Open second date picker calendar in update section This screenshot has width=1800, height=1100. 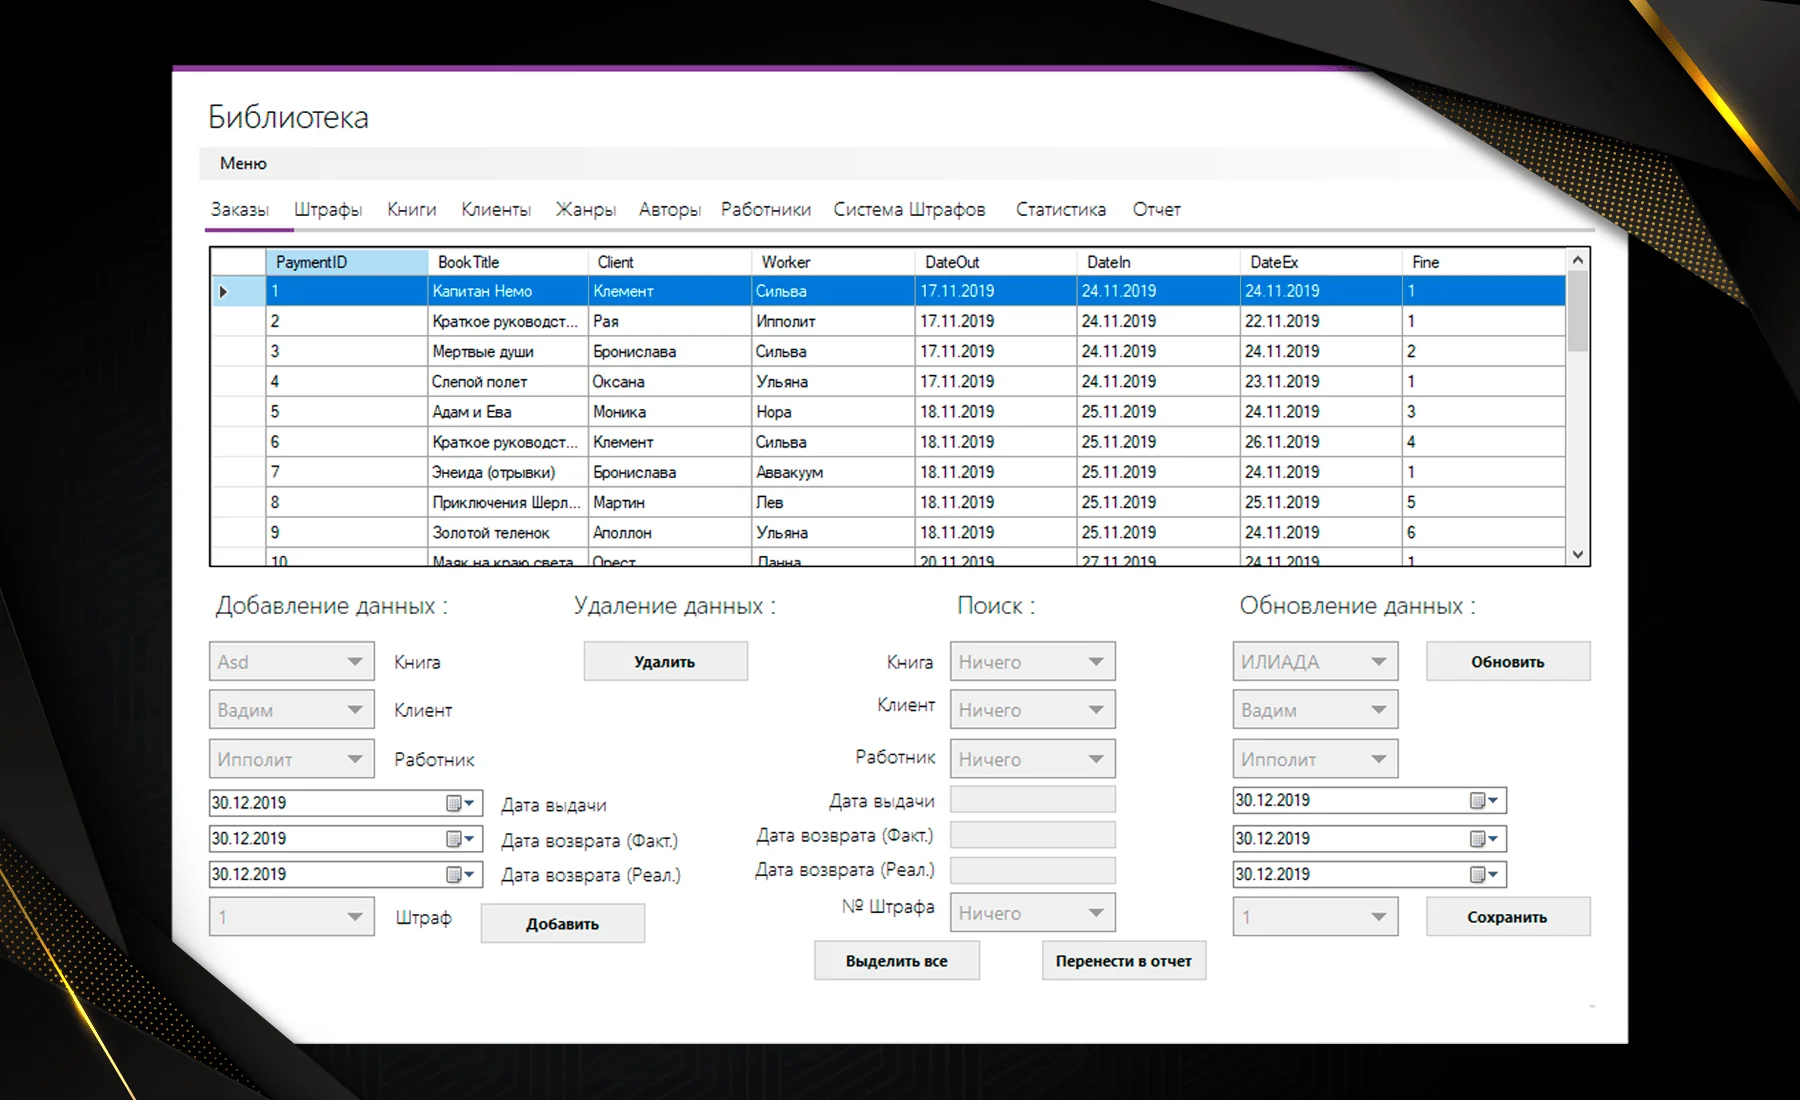click(1485, 839)
